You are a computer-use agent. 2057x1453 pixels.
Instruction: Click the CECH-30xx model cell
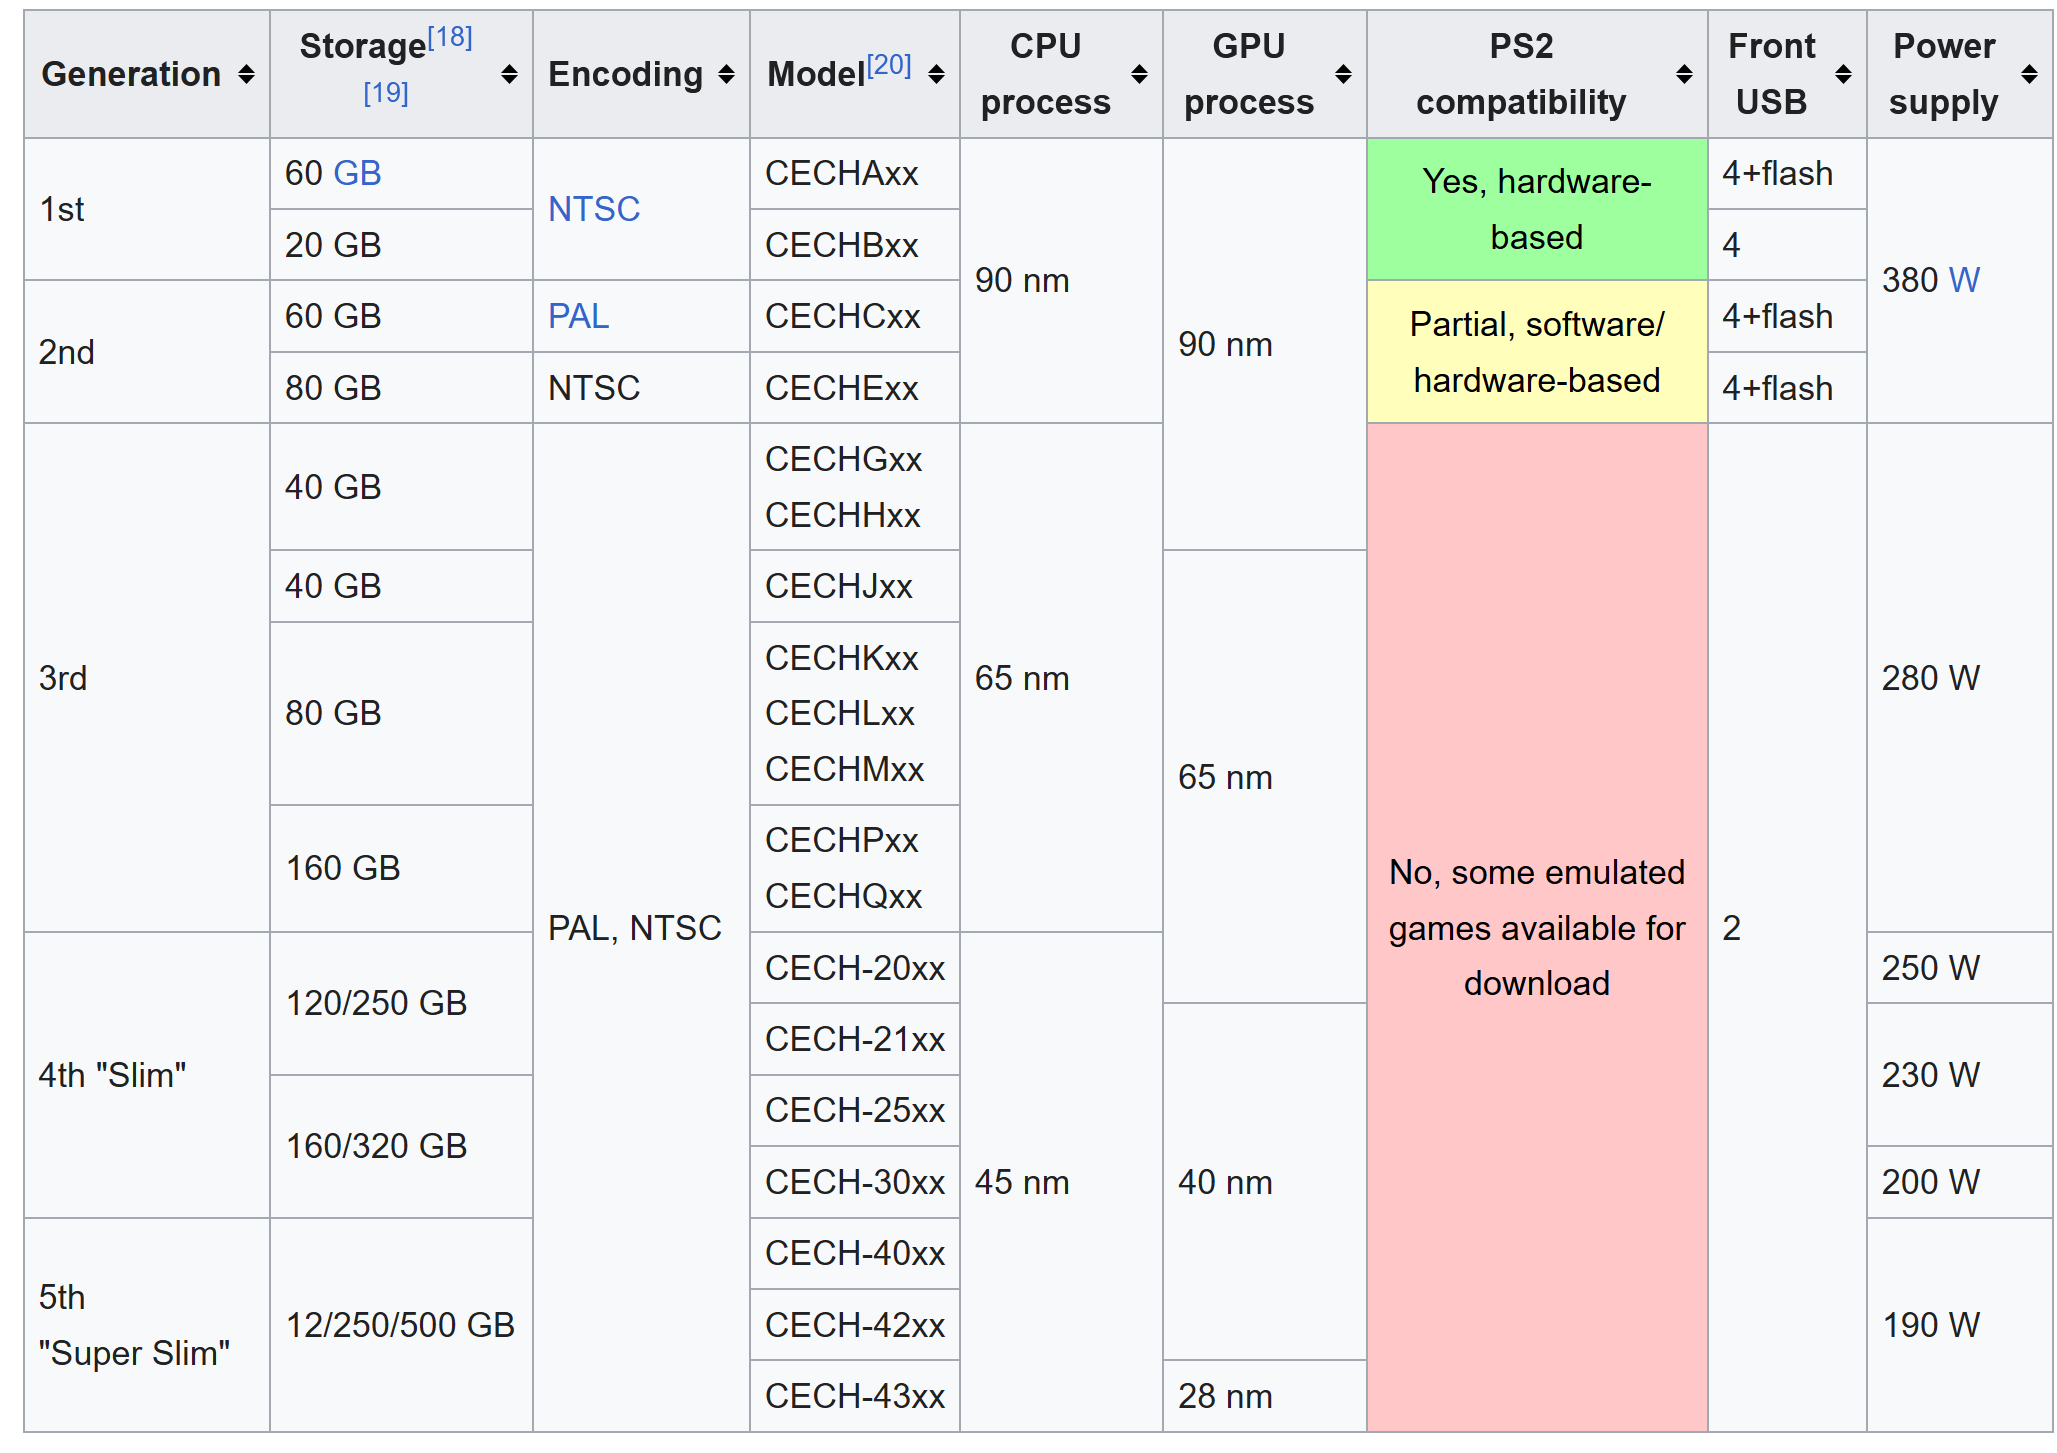pos(854,1182)
